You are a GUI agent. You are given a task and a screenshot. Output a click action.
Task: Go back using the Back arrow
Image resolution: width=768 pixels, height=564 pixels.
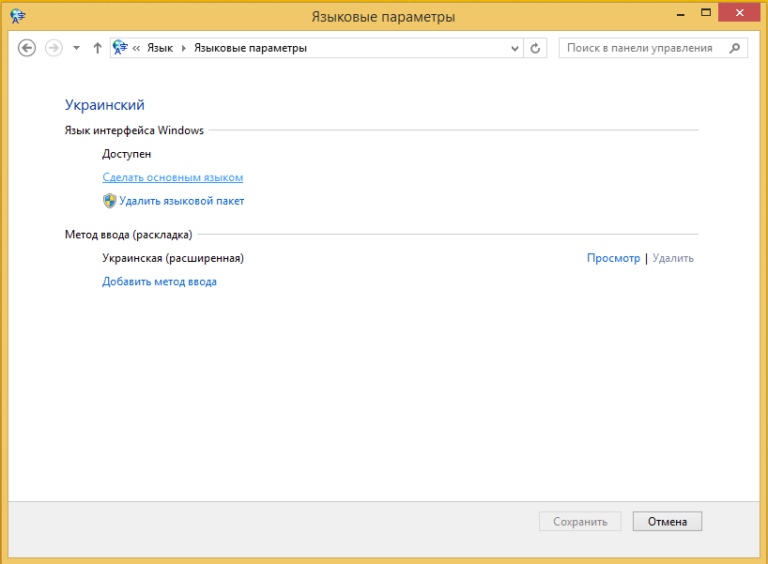click(x=27, y=48)
